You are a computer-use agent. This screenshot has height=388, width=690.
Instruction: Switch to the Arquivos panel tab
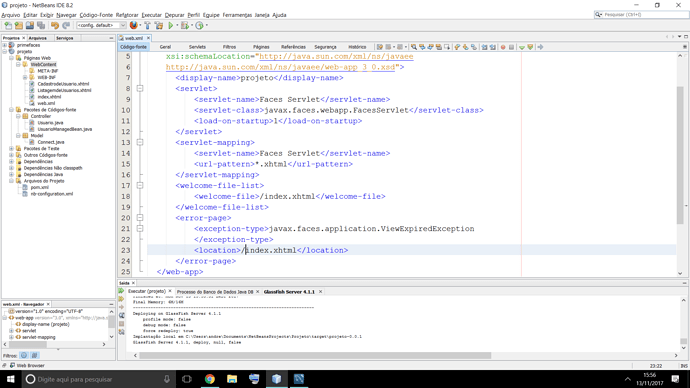(x=37, y=38)
